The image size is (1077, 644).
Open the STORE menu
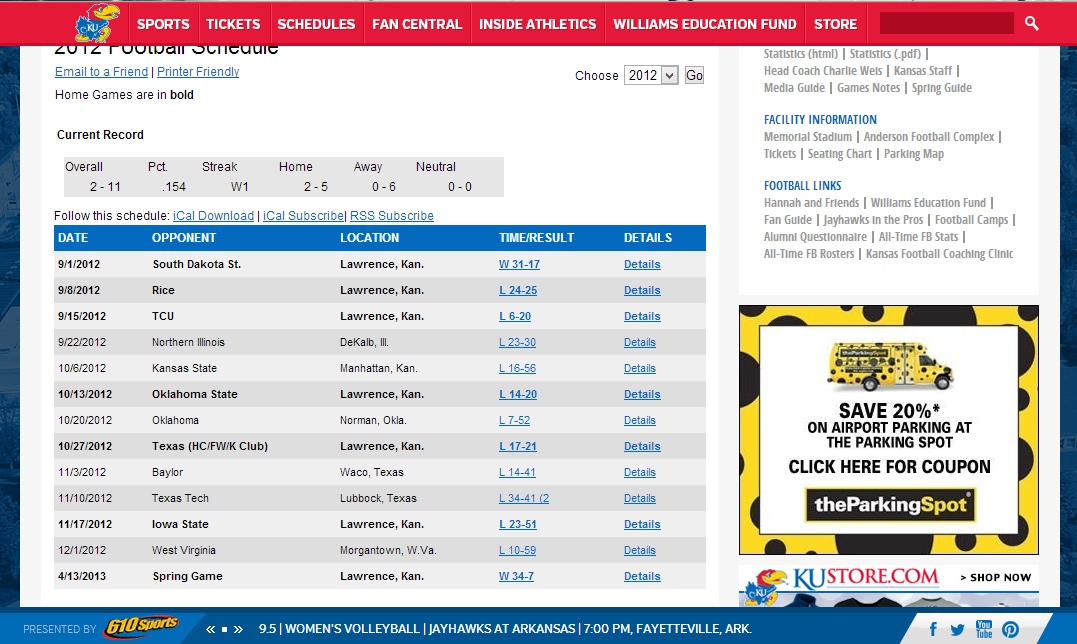click(x=835, y=24)
